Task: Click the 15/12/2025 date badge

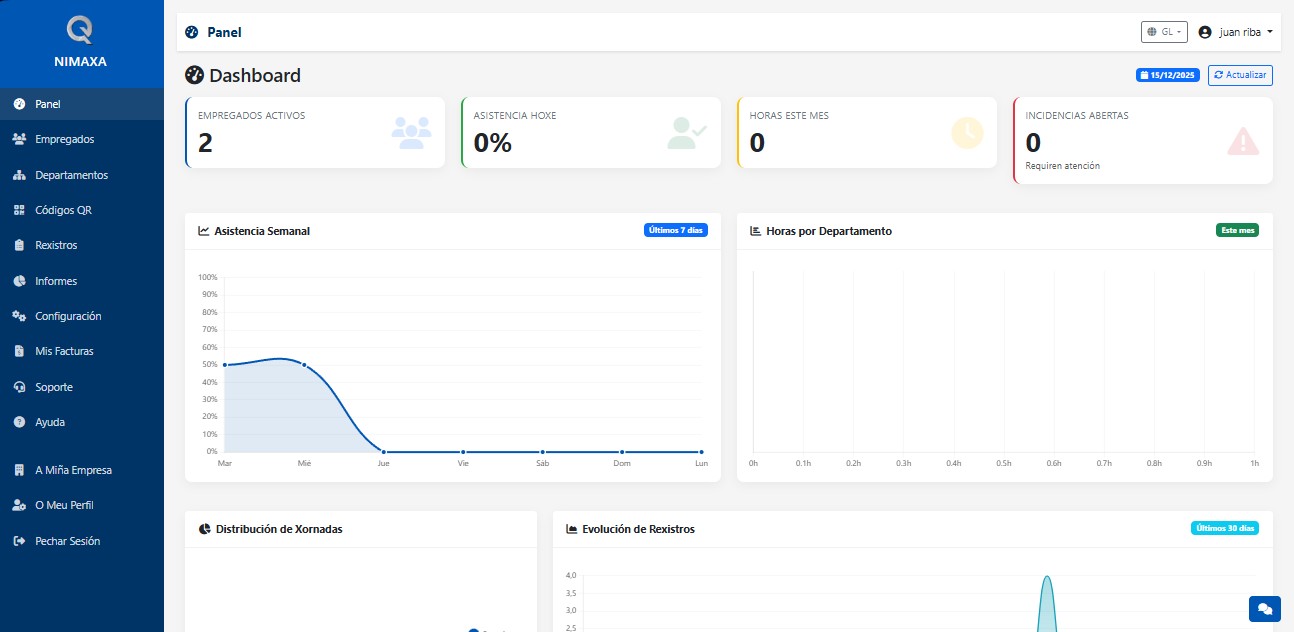Action: [x=1166, y=75]
